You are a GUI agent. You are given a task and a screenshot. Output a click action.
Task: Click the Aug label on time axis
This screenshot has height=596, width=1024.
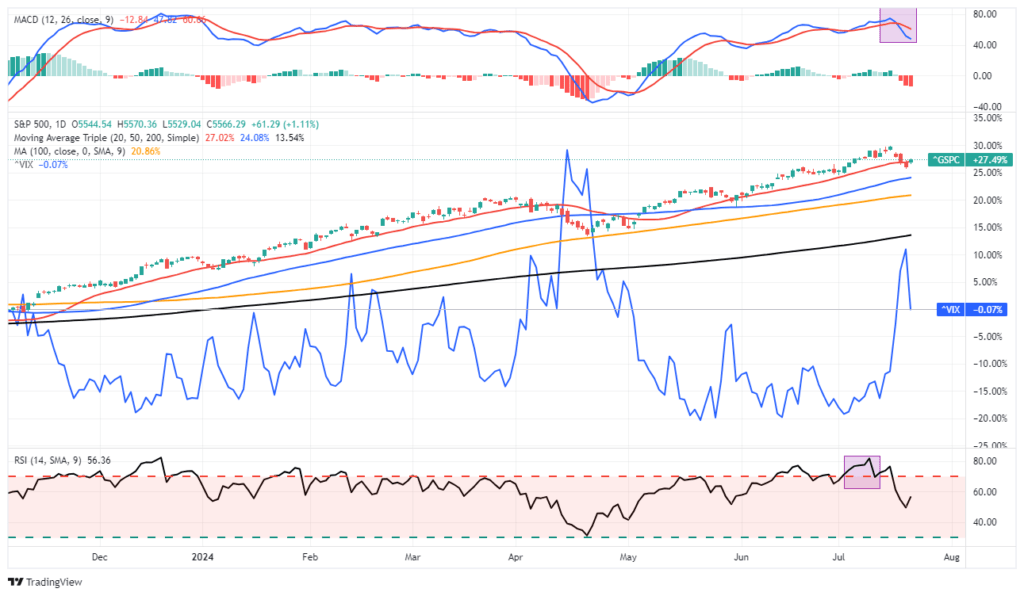click(952, 557)
